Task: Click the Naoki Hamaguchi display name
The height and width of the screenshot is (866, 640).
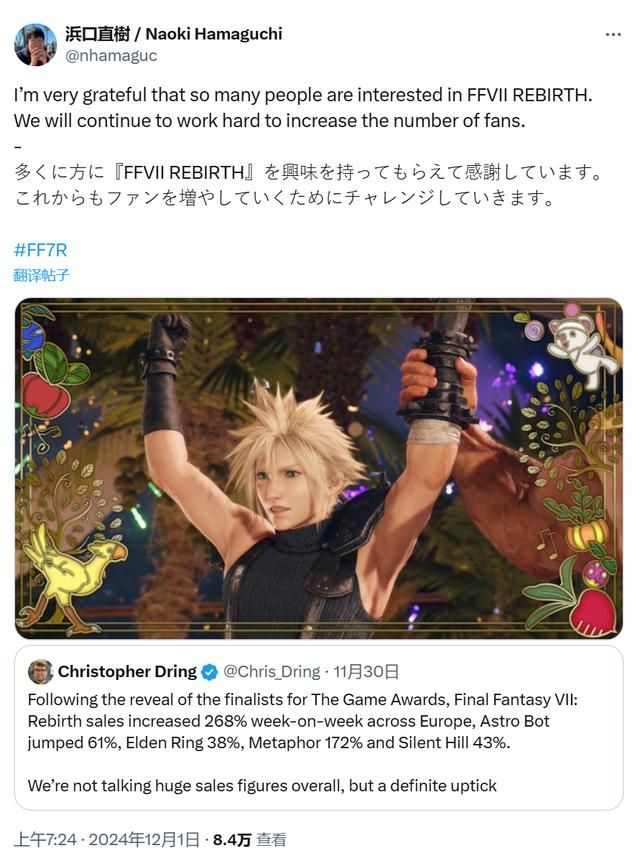Action: coord(173,34)
